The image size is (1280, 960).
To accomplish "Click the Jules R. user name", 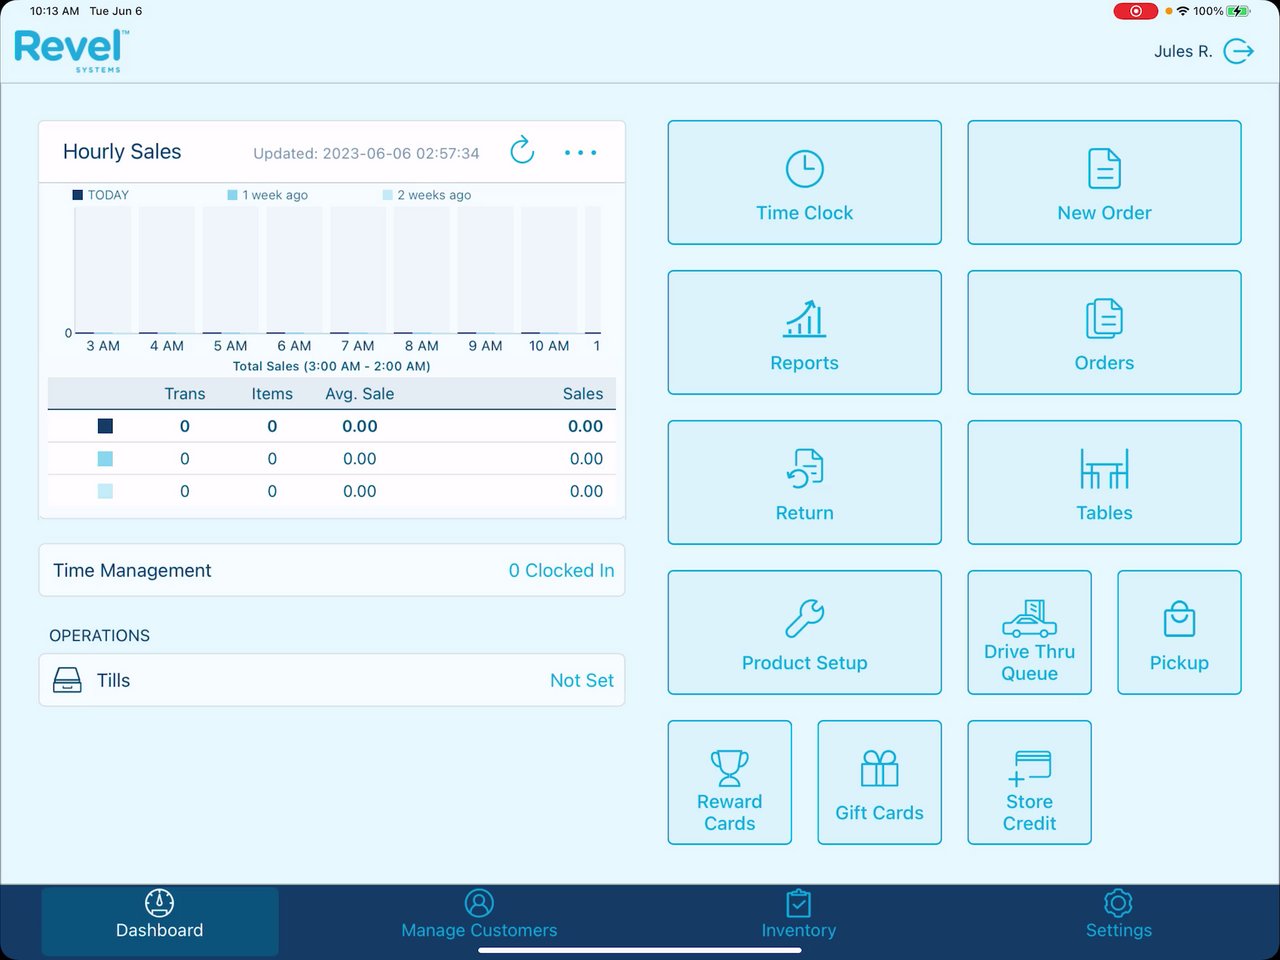I will tap(1183, 51).
